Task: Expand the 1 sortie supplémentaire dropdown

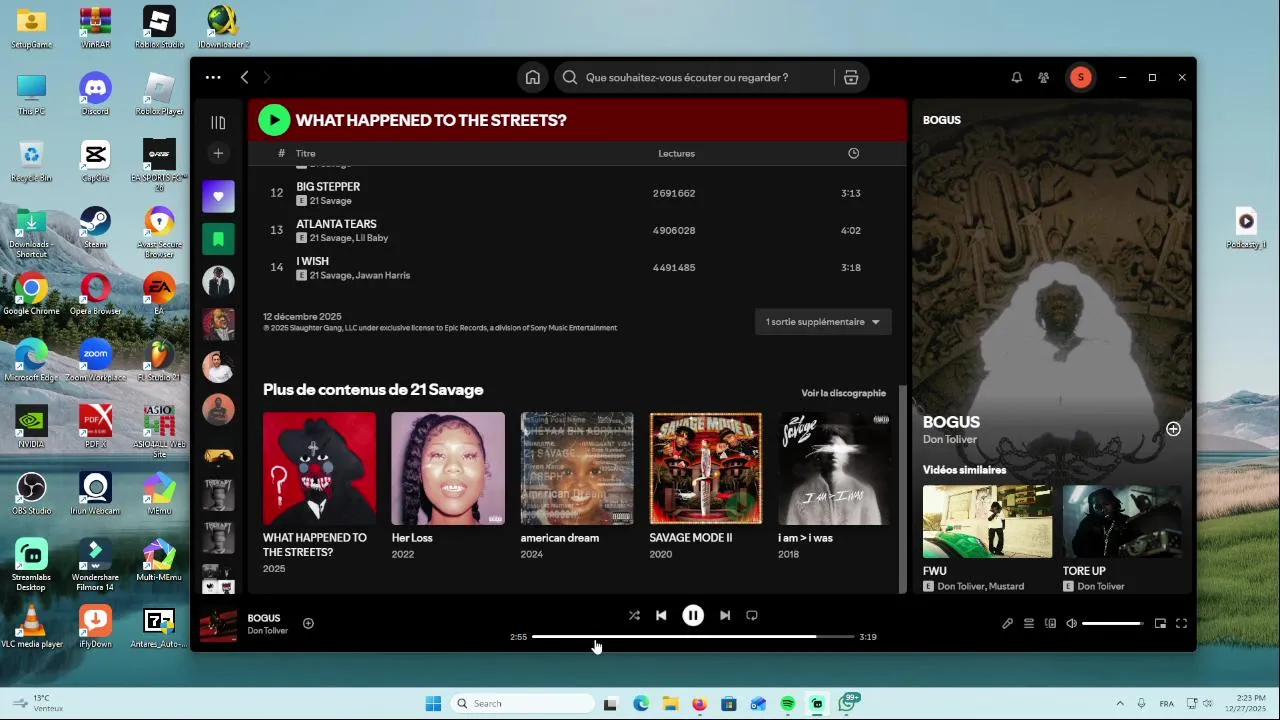Action: pyautogui.click(x=823, y=322)
